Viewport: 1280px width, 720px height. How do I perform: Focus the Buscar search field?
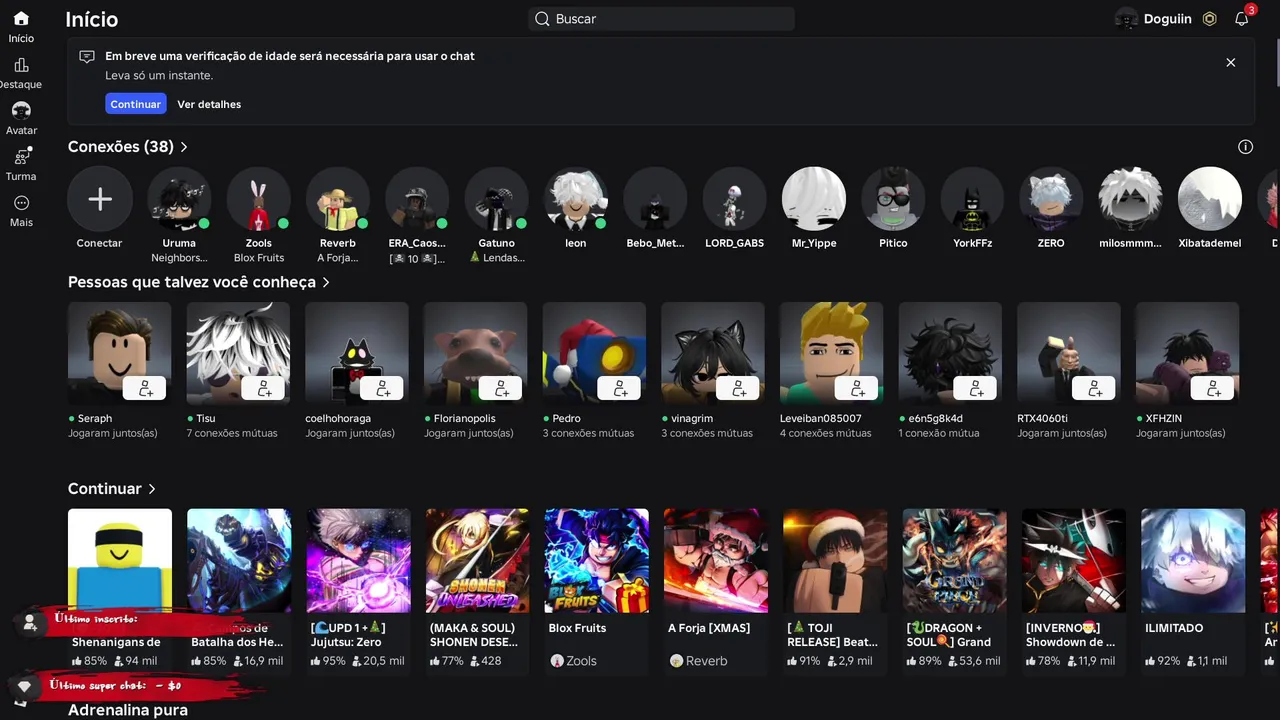pyautogui.click(x=661, y=19)
